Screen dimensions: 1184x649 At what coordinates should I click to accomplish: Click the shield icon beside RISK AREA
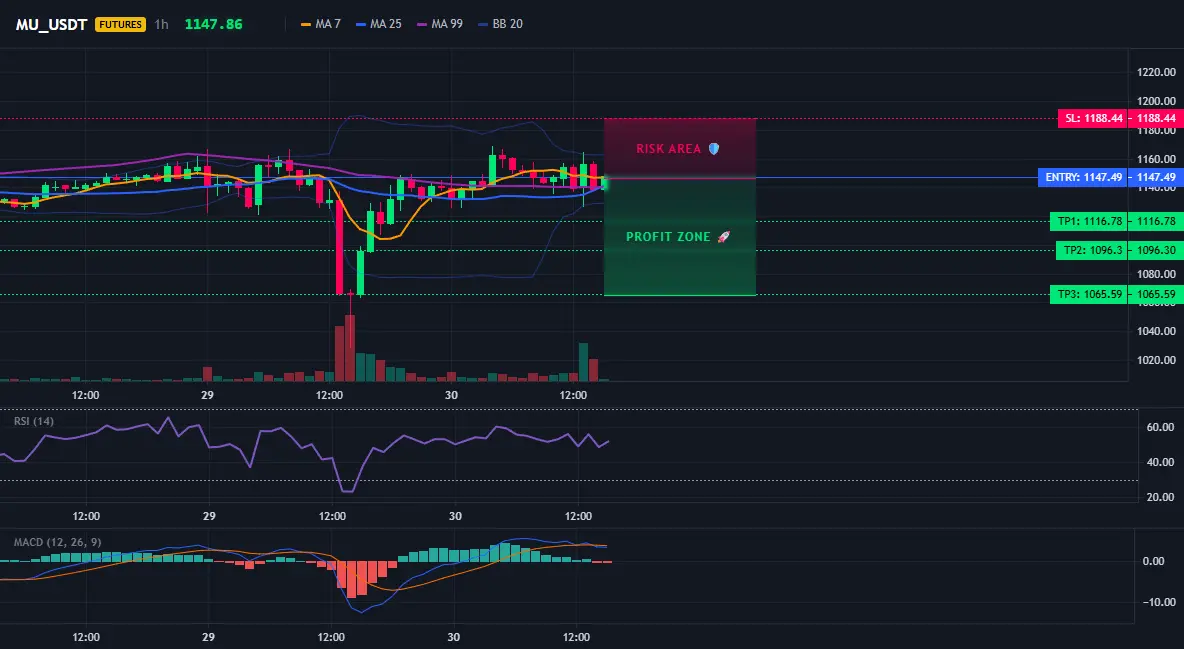pos(714,149)
